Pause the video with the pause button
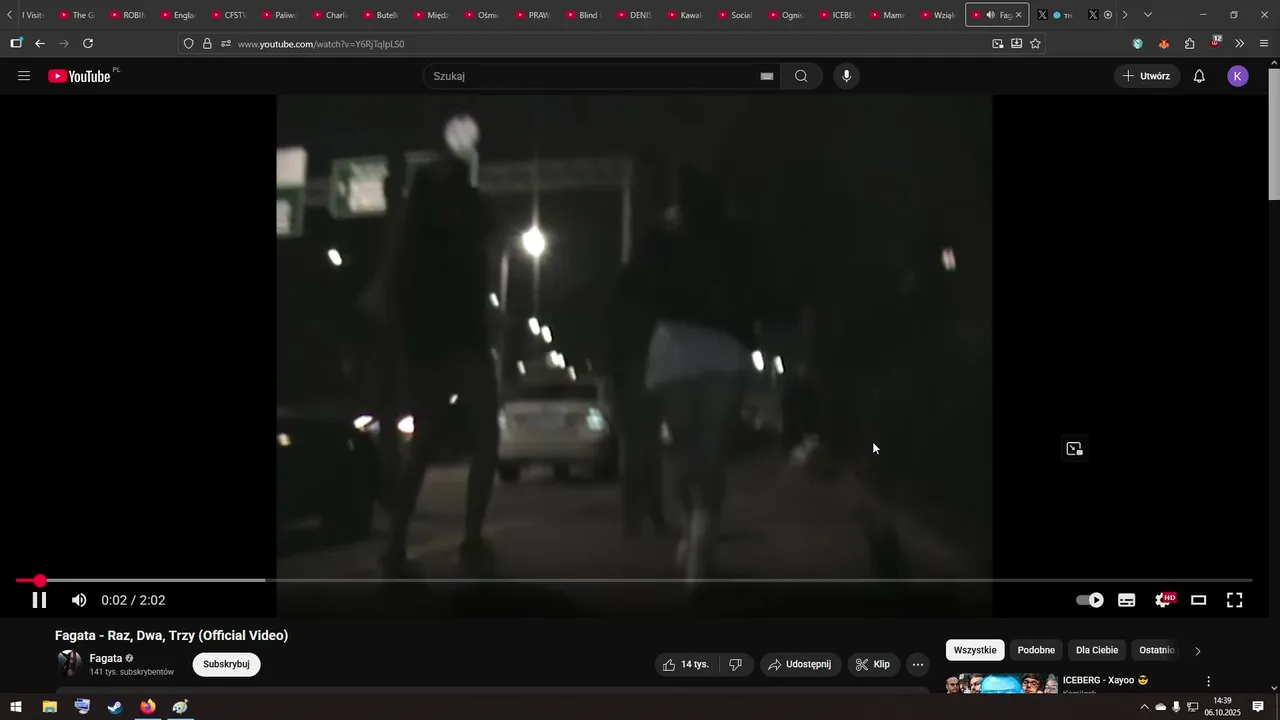Image resolution: width=1280 pixels, height=720 pixels. [x=39, y=600]
